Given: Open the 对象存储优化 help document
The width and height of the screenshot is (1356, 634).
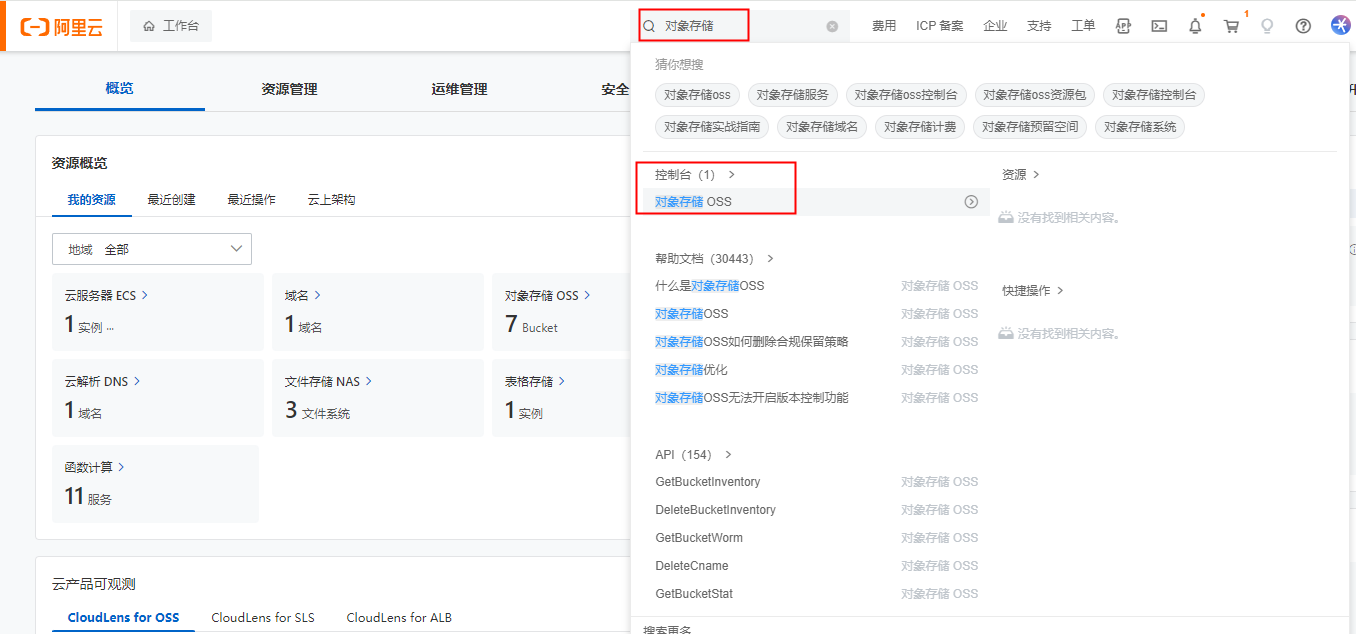Looking at the screenshot, I should click(x=691, y=370).
